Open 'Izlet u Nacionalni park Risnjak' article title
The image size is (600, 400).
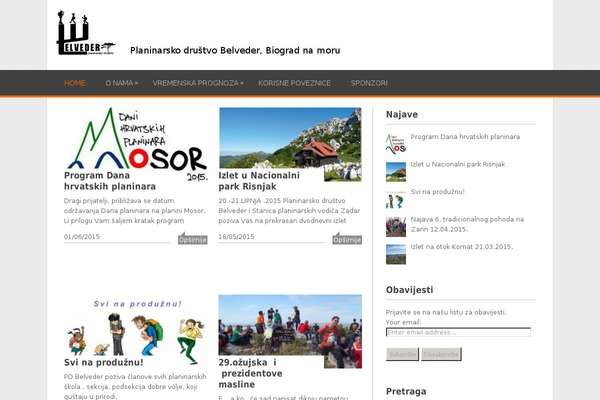pos(259,181)
